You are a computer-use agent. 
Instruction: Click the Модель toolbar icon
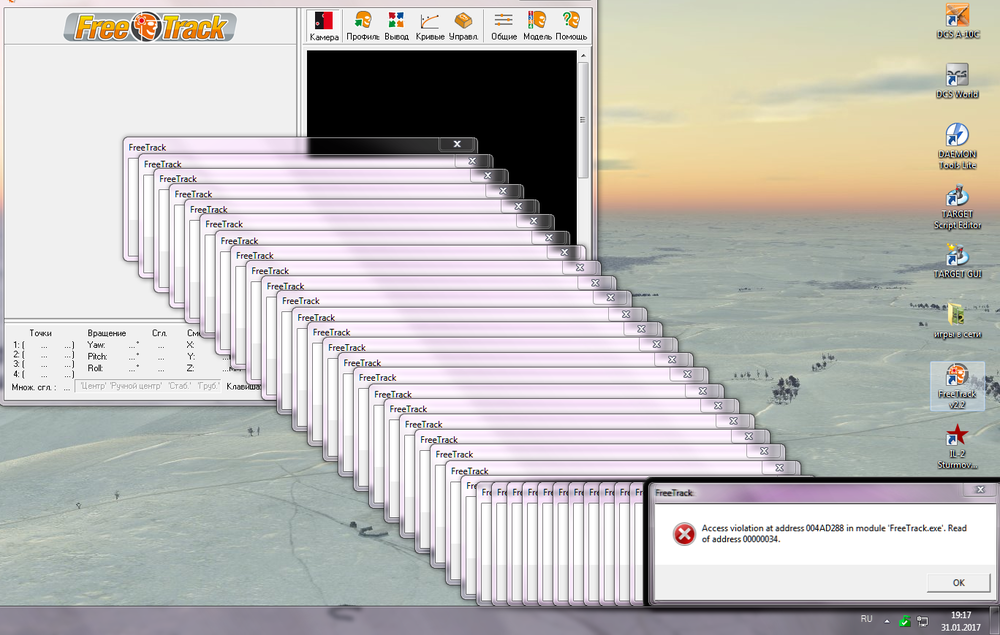(x=536, y=22)
